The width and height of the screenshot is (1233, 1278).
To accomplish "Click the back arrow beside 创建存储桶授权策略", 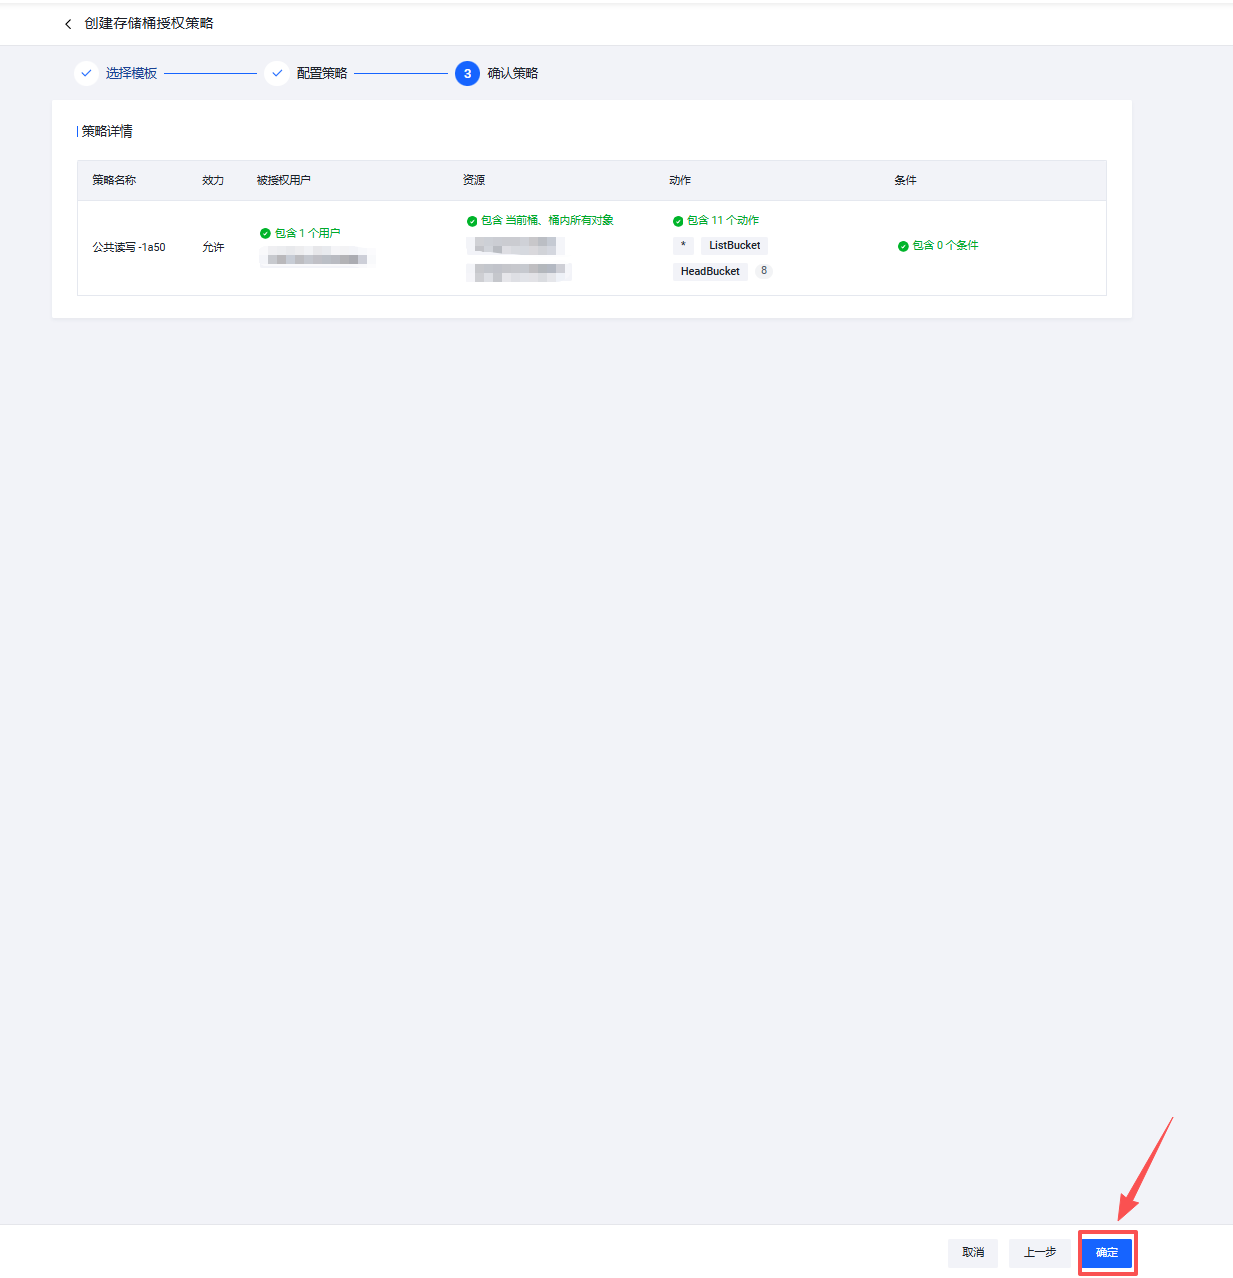I will point(68,24).
